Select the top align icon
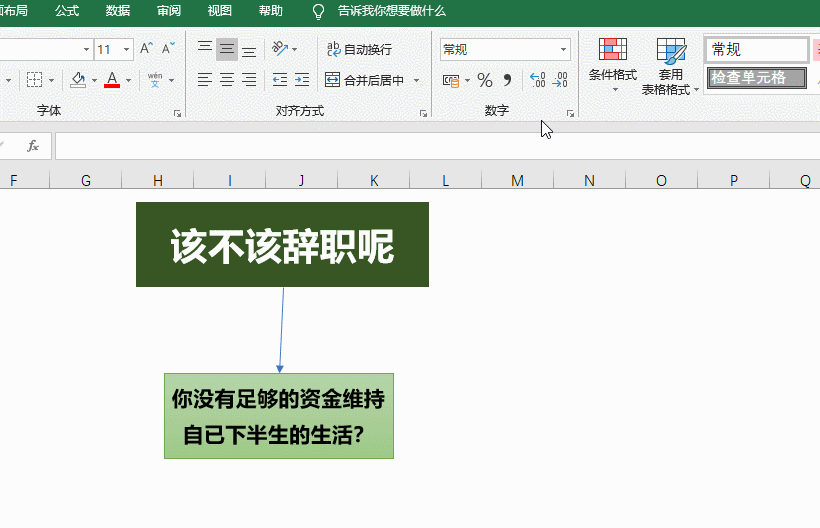 tap(204, 49)
